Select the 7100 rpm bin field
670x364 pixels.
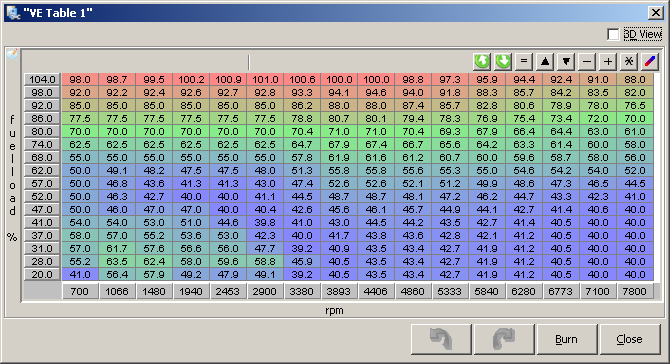[x=597, y=291]
